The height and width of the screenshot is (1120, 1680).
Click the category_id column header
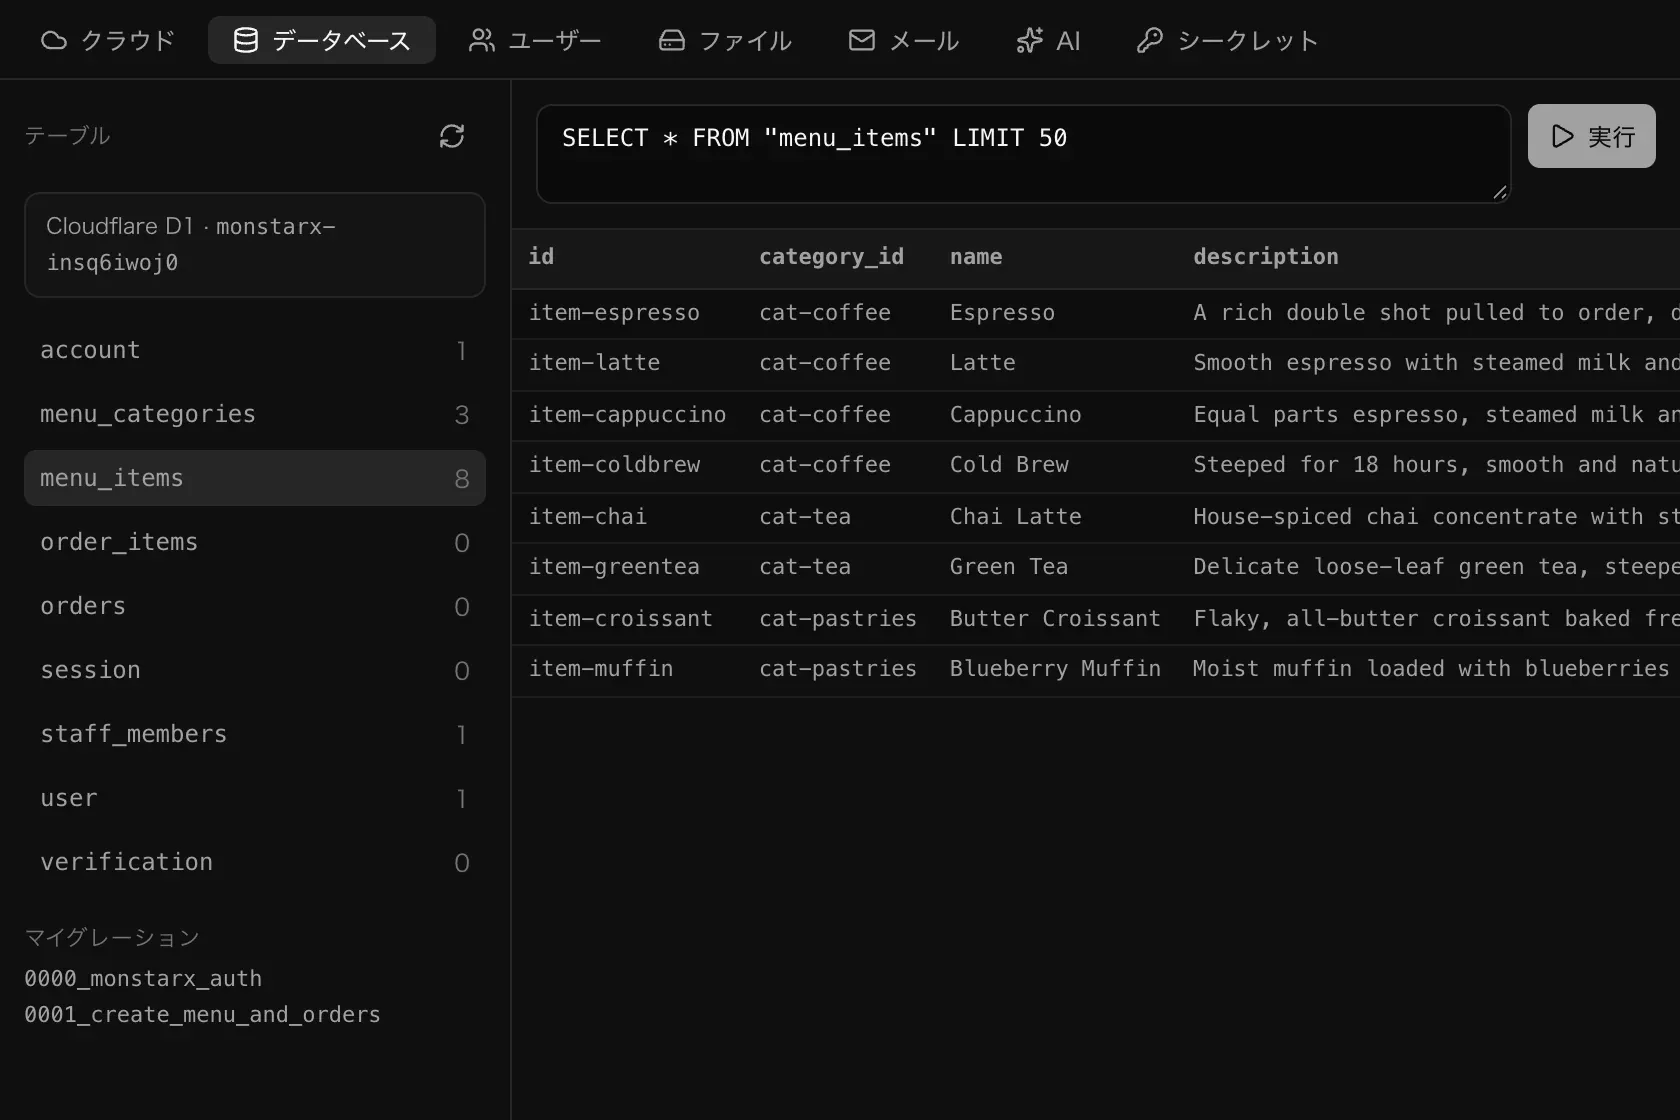tap(831, 257)
